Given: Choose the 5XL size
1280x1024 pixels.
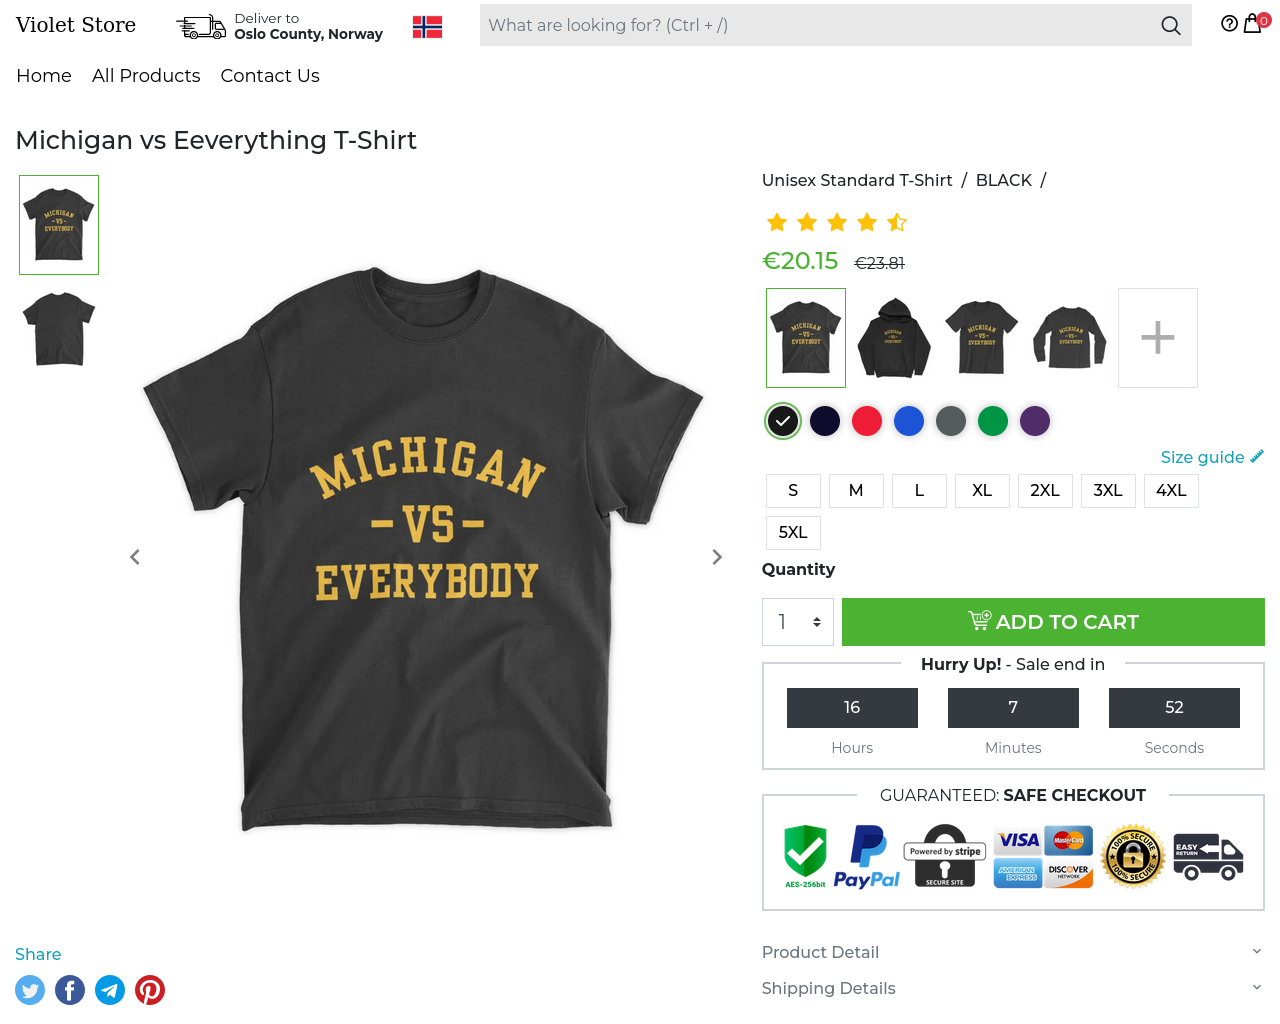Looking at the screenshot, I should pos(793,532).
